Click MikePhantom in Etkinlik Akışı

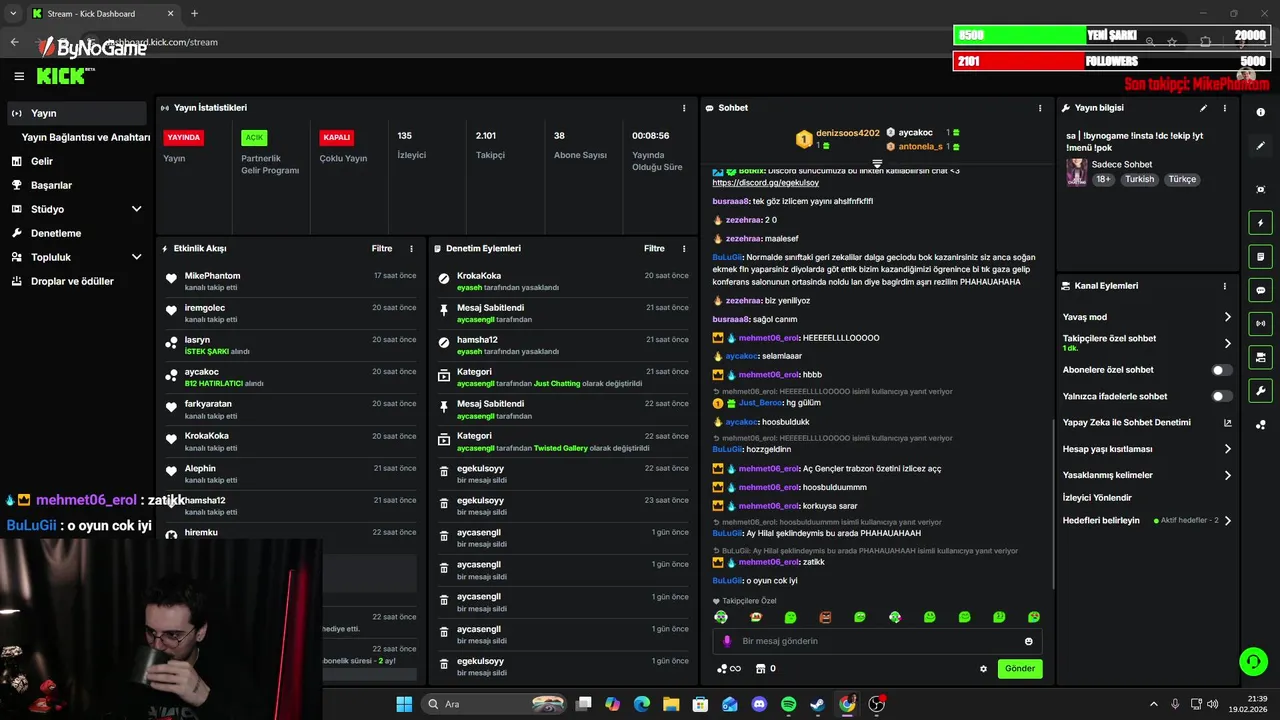click(212, 276)
